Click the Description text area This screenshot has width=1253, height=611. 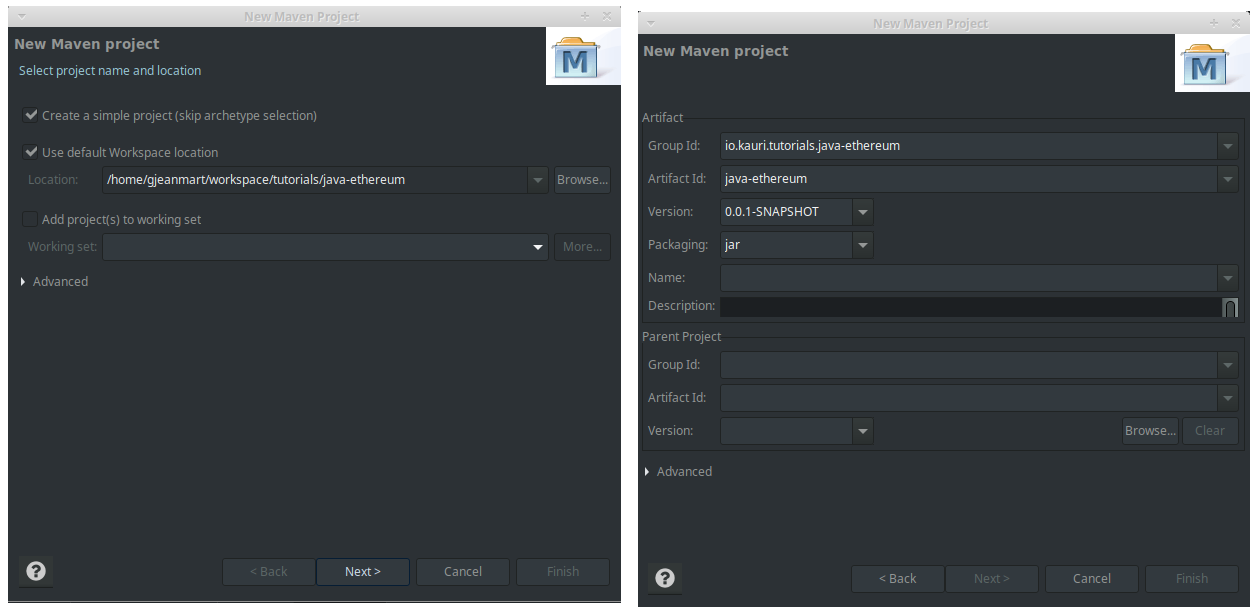tap(970, 307)
